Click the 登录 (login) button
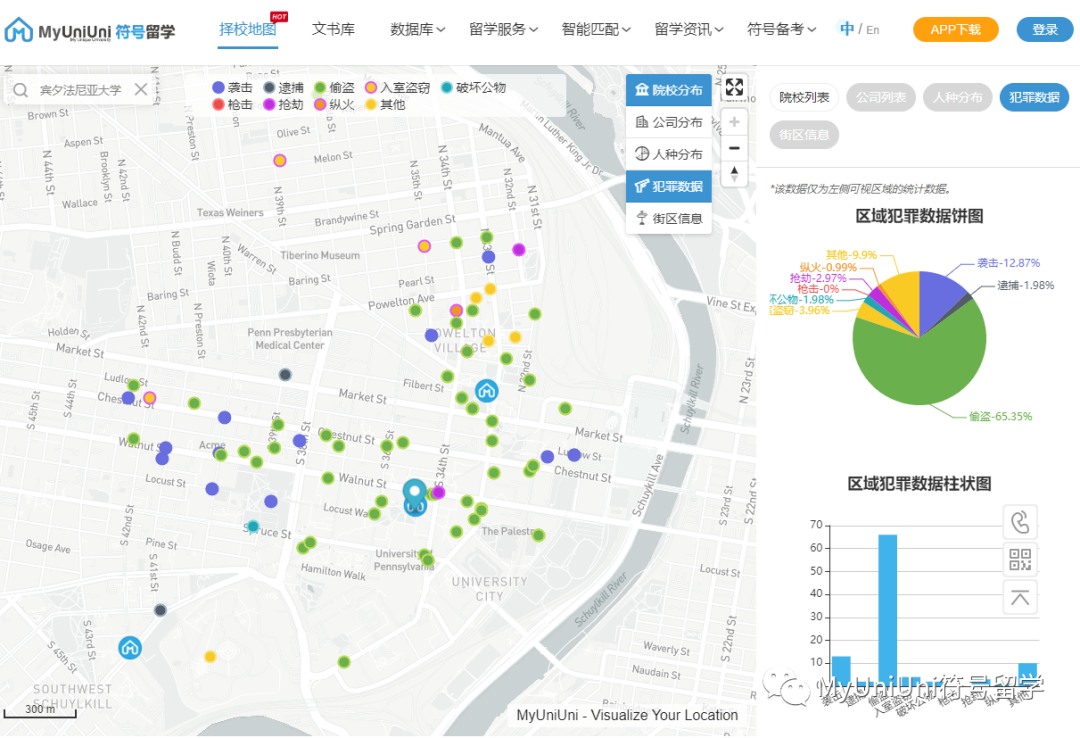The width and height of the screenshot is (1080, 738). (1044, 29)
